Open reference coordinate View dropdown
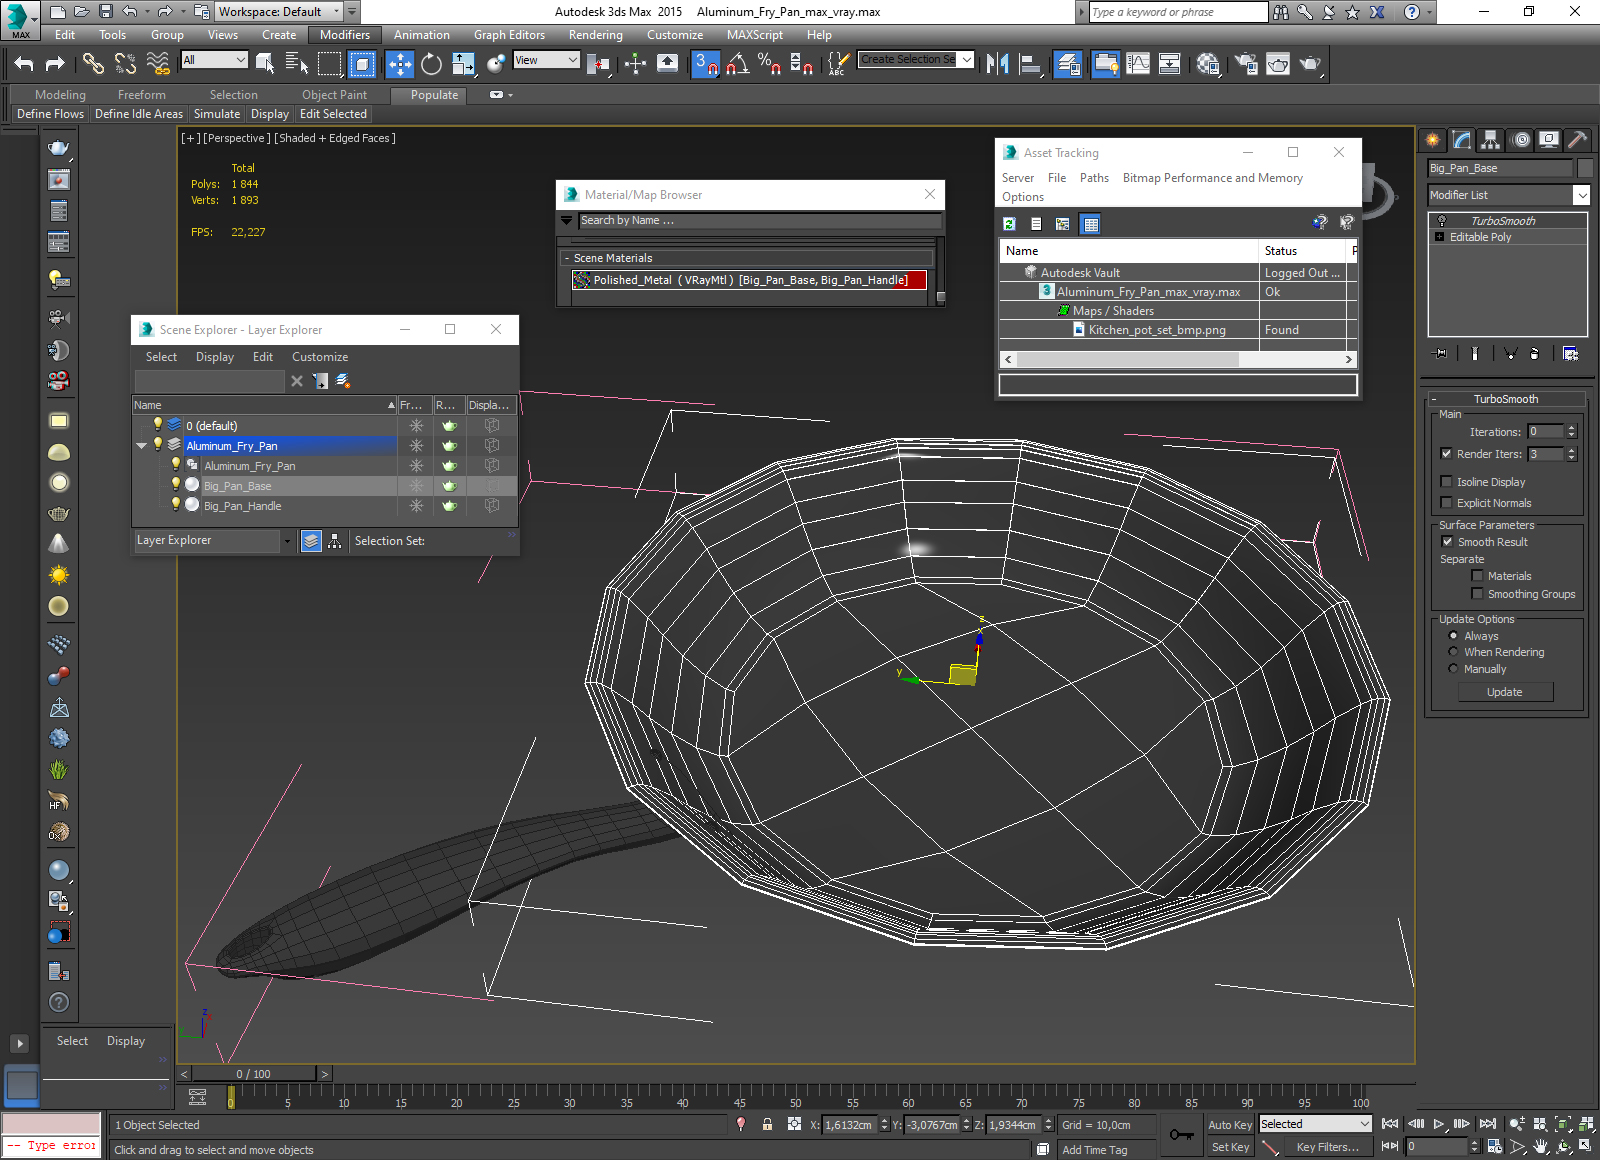This screenshot has width=1600, height=1160. 546,60
